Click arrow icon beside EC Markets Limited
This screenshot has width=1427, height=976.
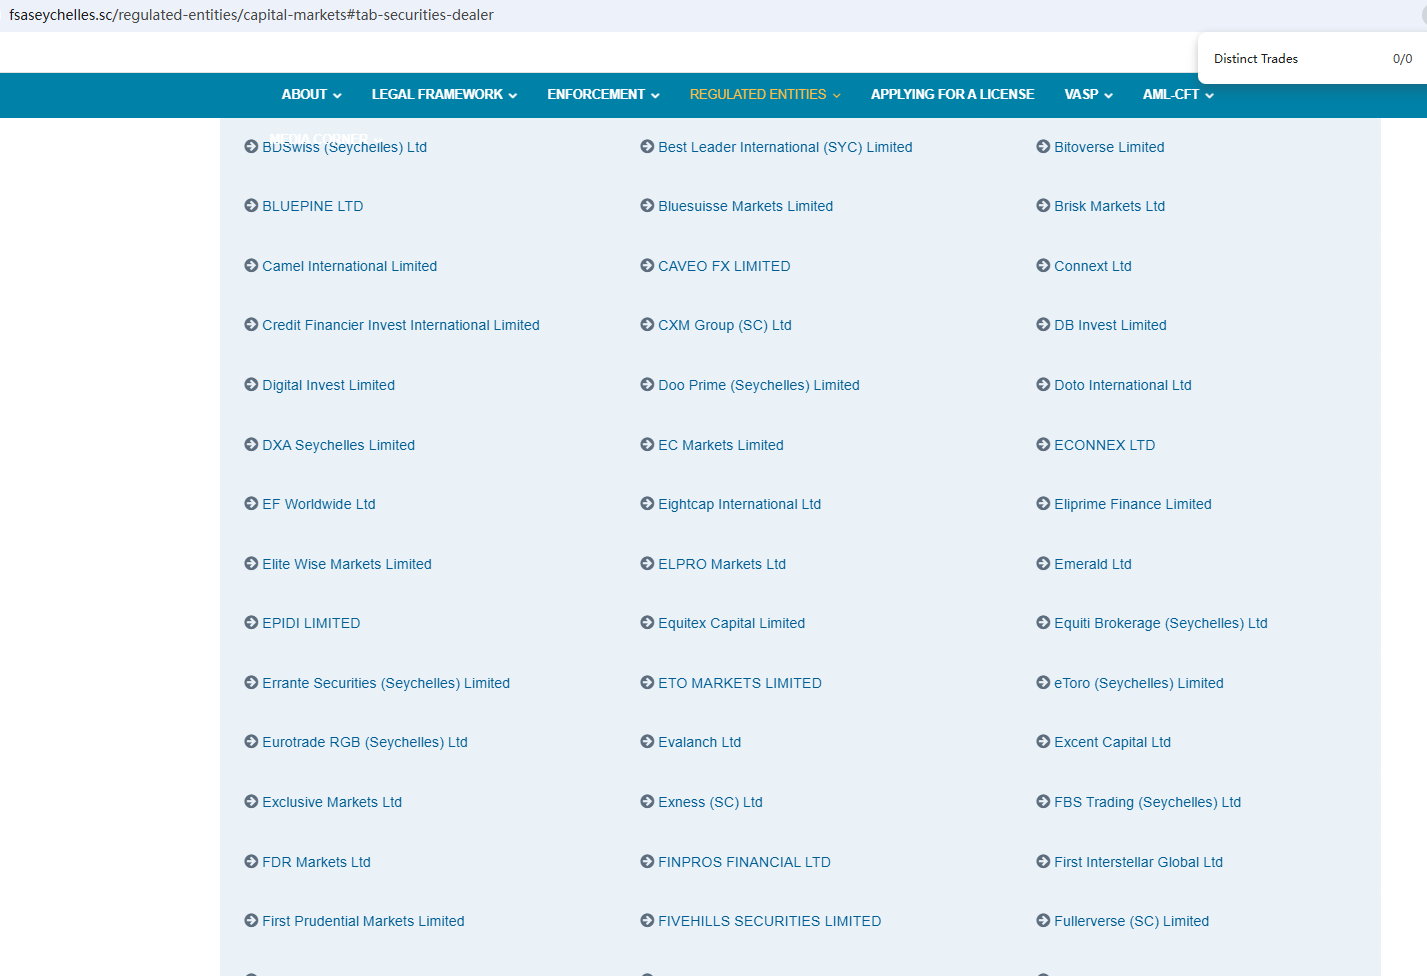point(647,445)
